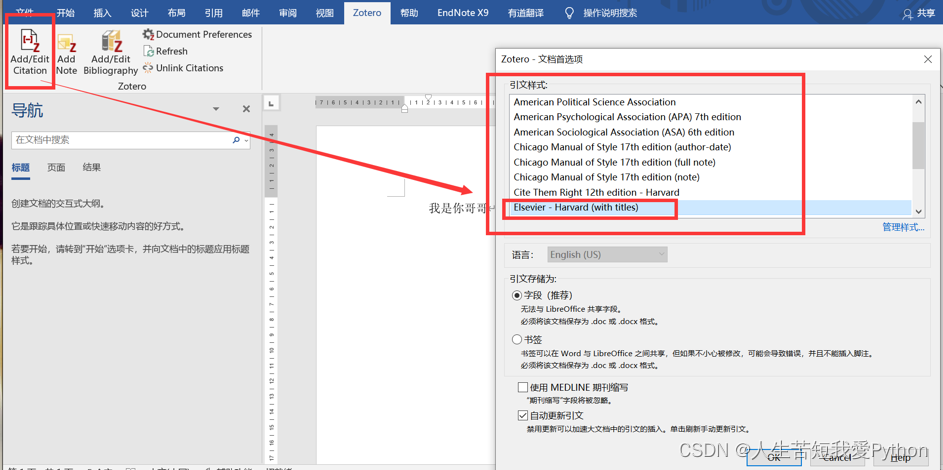This screenshot has height=470, width=943.
Task: Open the 有道翻译 tab
Action: (524, 13)
